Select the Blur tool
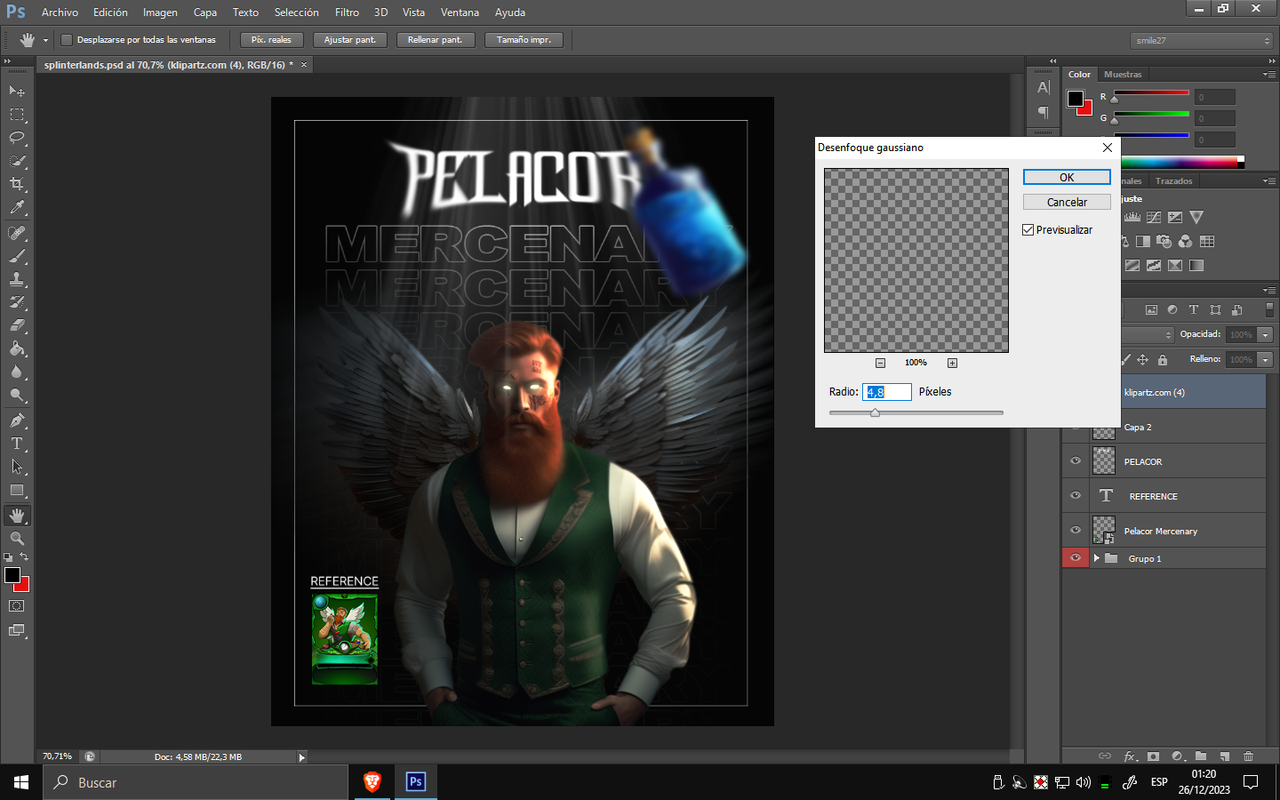 click(17, 372)
